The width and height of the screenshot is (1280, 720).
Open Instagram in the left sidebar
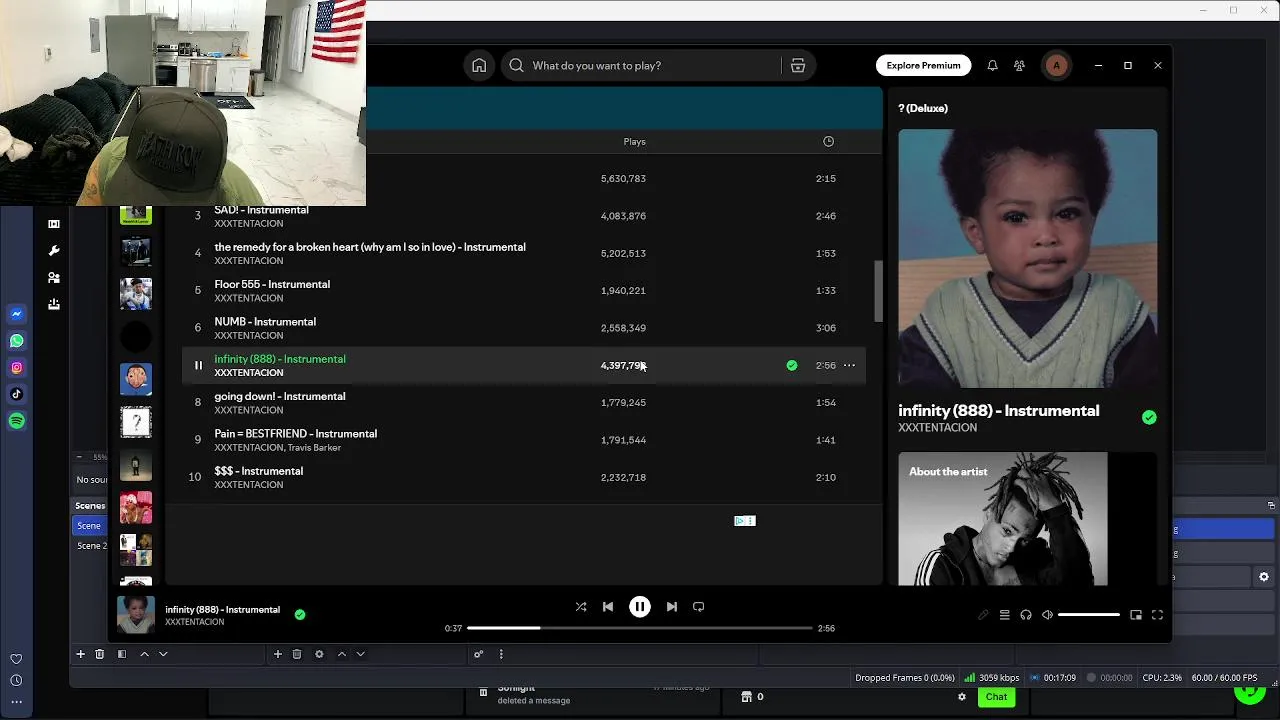[17, 368]
